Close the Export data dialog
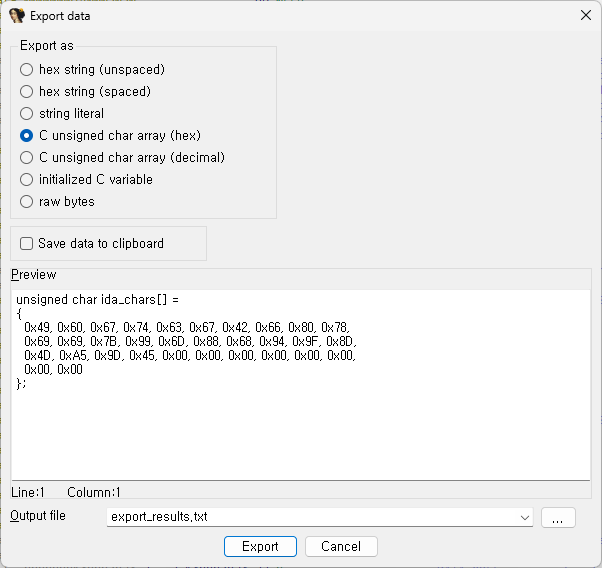 585,15
